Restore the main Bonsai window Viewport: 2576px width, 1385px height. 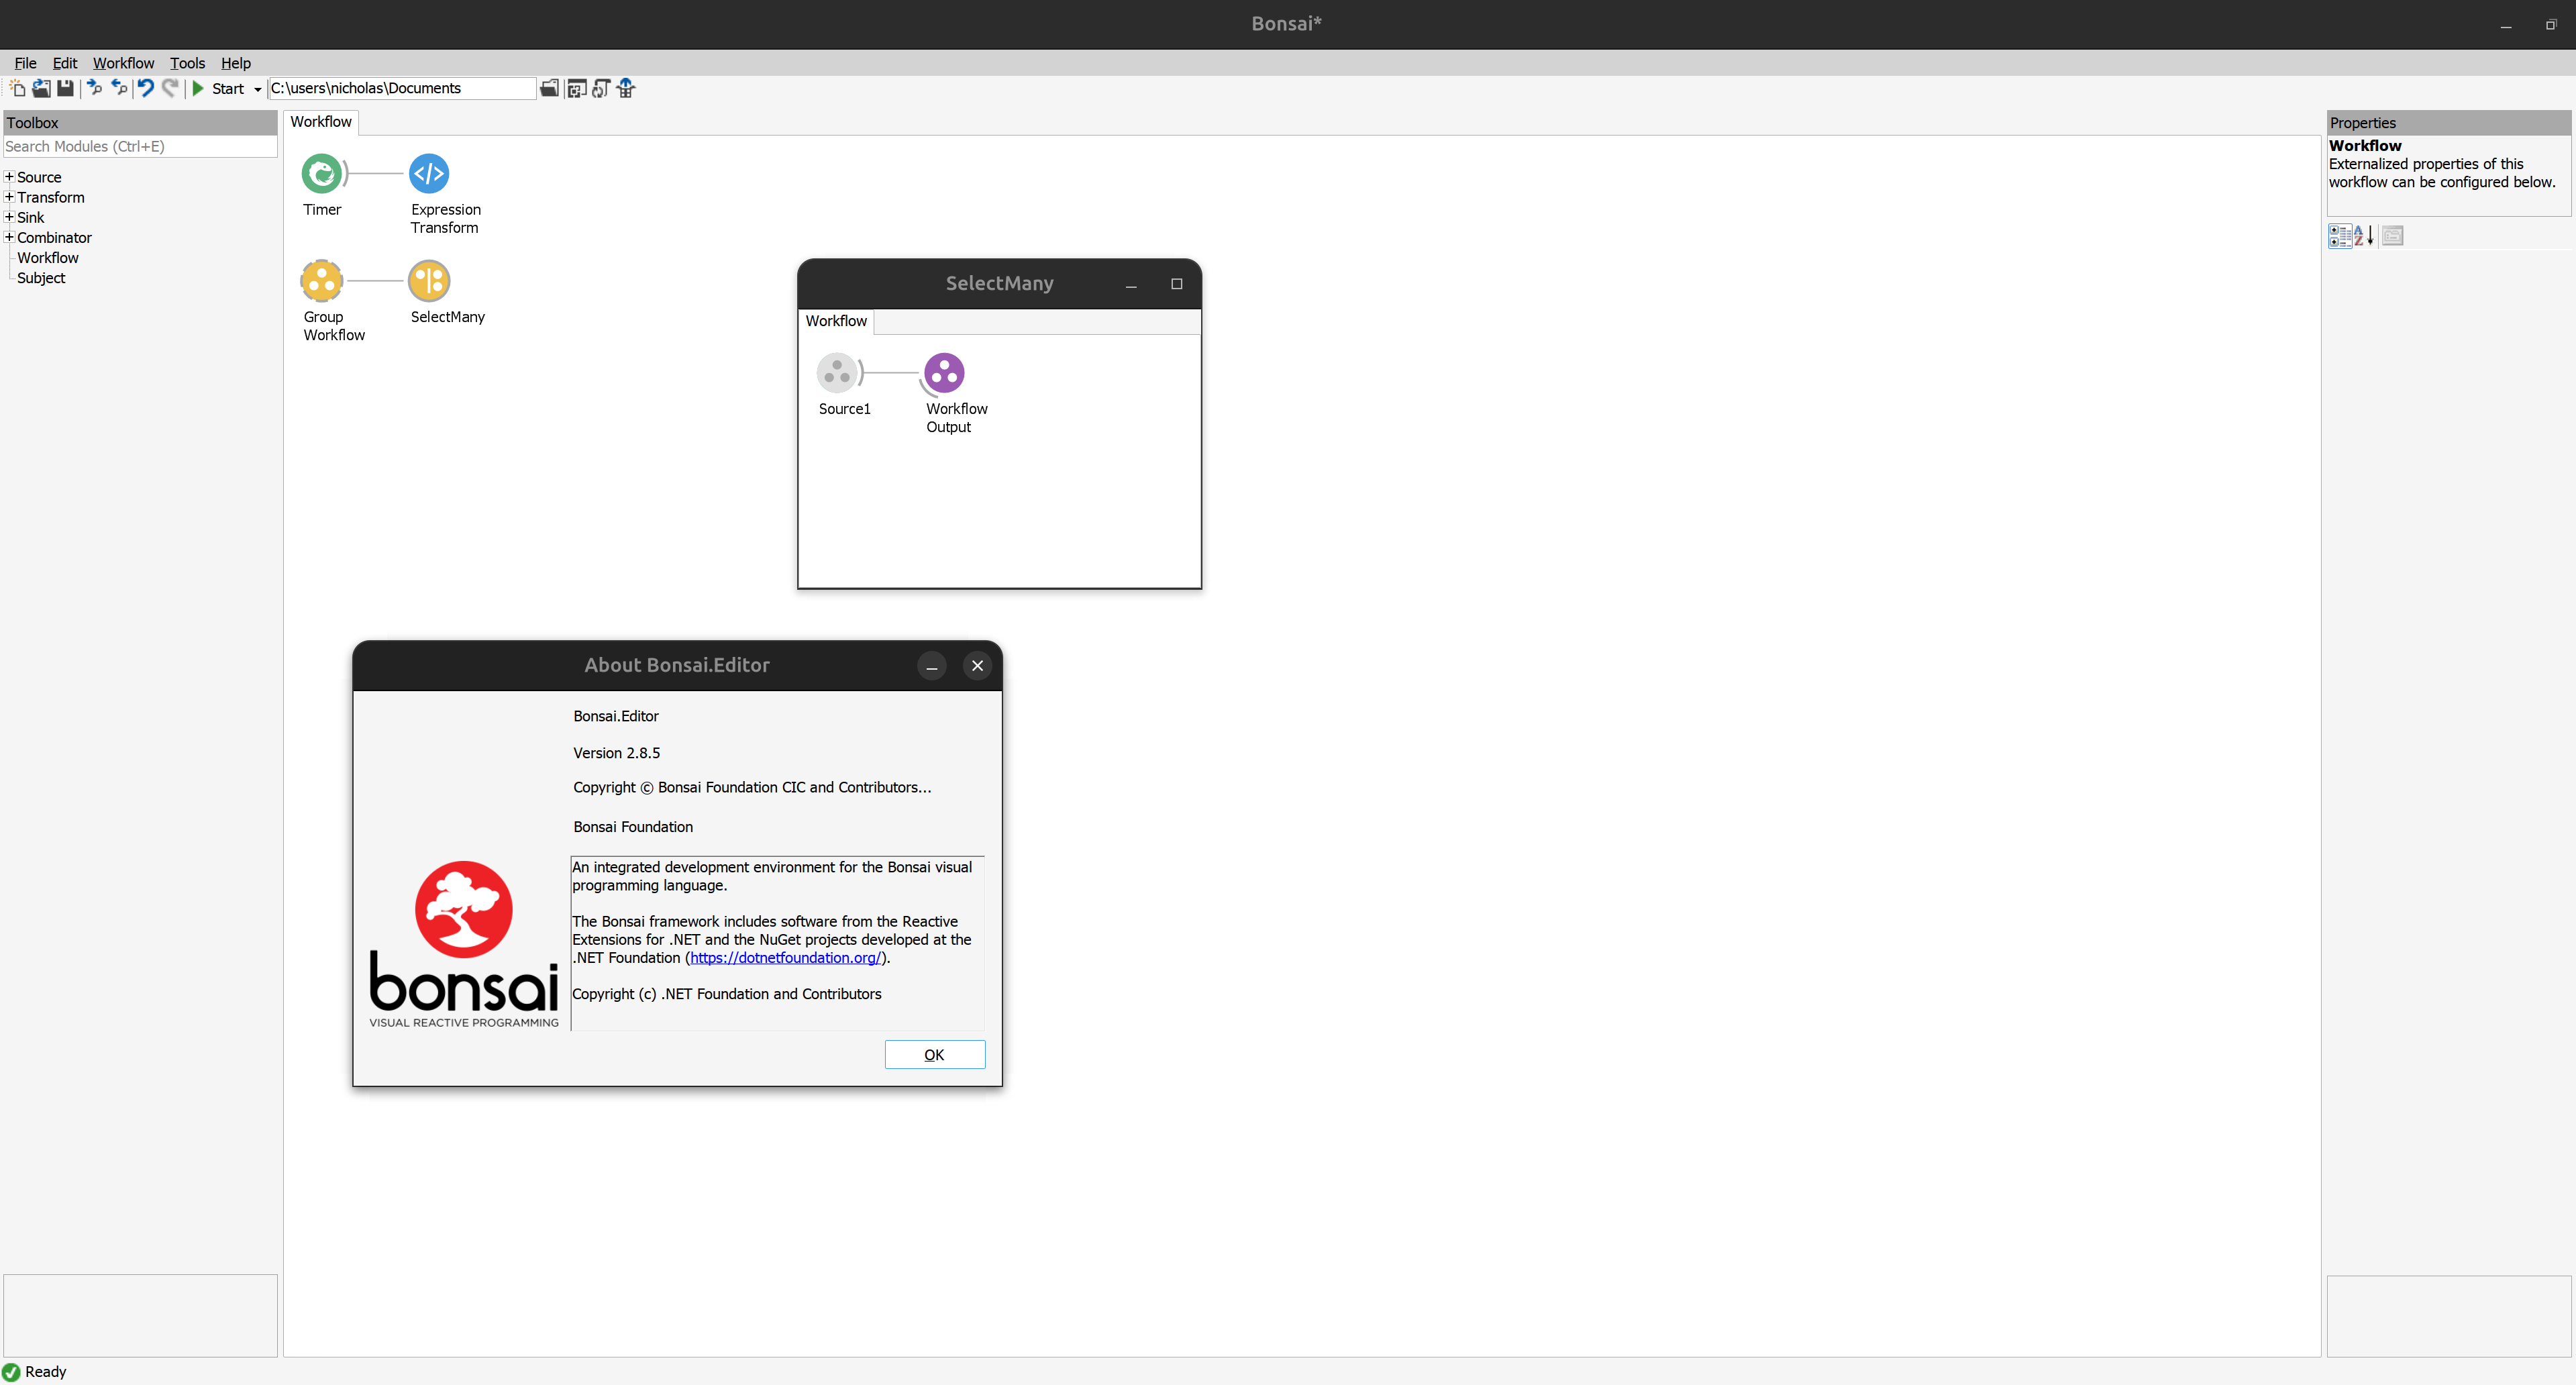click(2551, 25)
